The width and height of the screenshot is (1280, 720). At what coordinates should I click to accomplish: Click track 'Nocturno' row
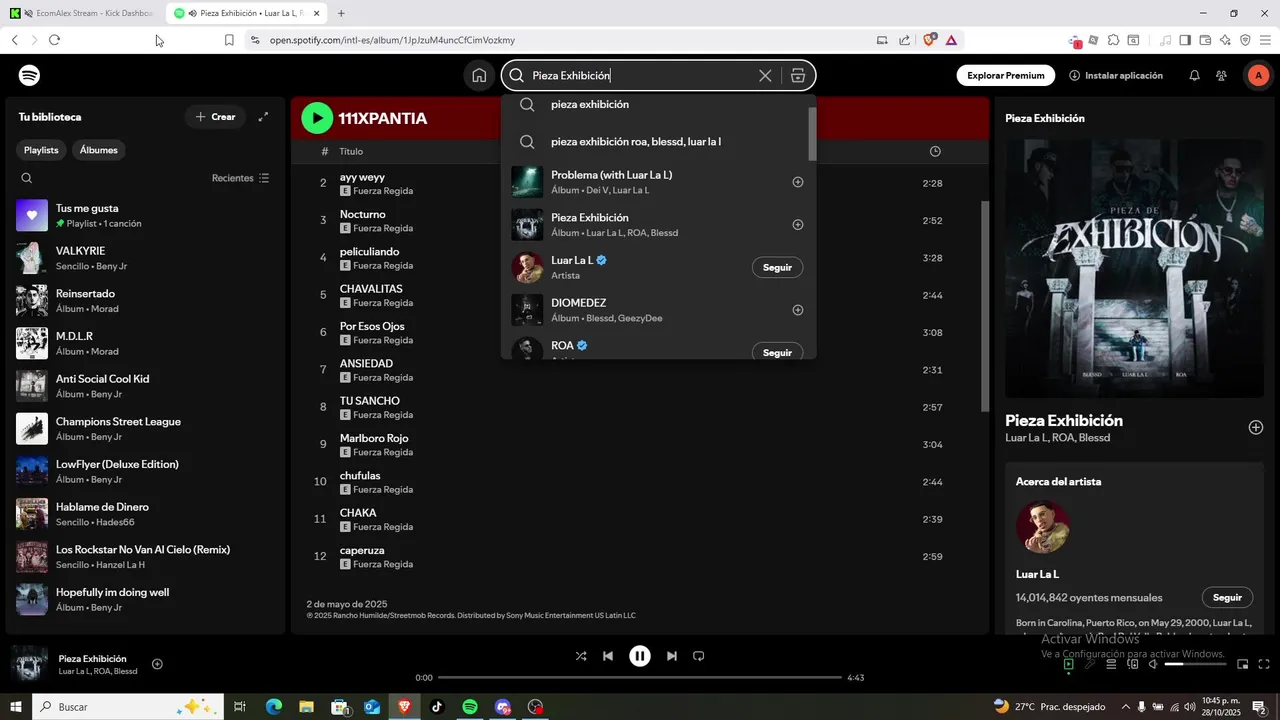coord(639,221)
